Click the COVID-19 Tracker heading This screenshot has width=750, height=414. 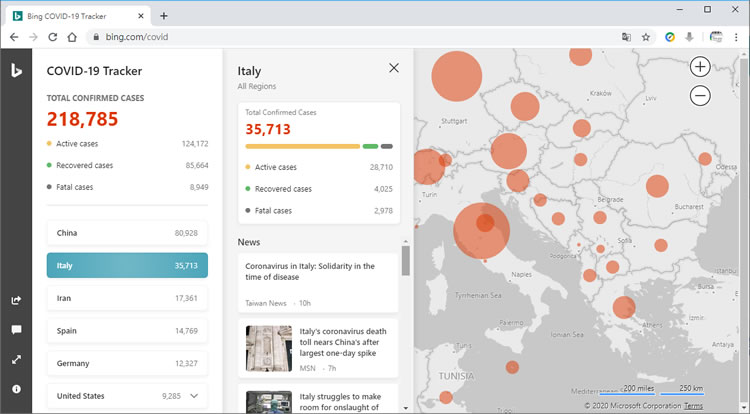94,71
